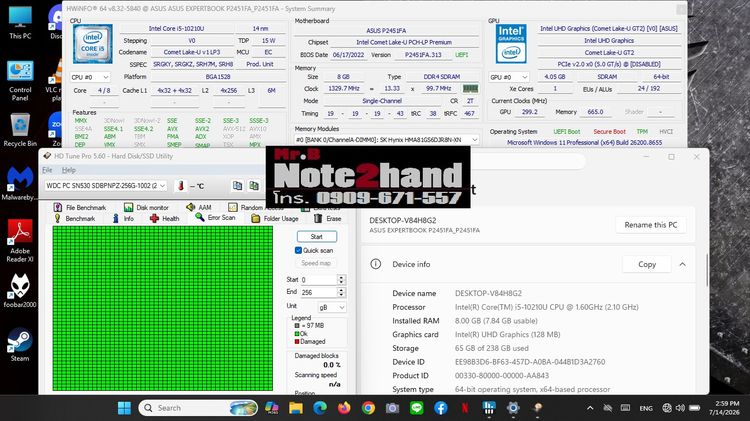750x421 pixels.
Task: Open Netflix from the taskbar
Action: [x=464, y=408]
